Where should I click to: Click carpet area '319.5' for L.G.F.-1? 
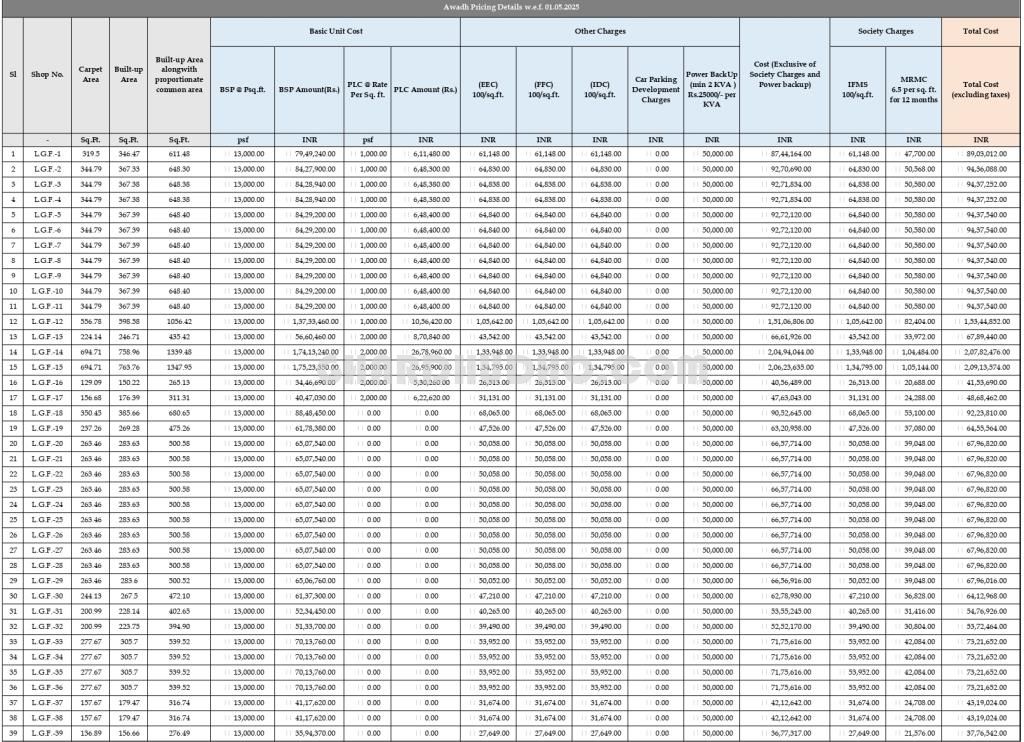click(x=90, y=154)
